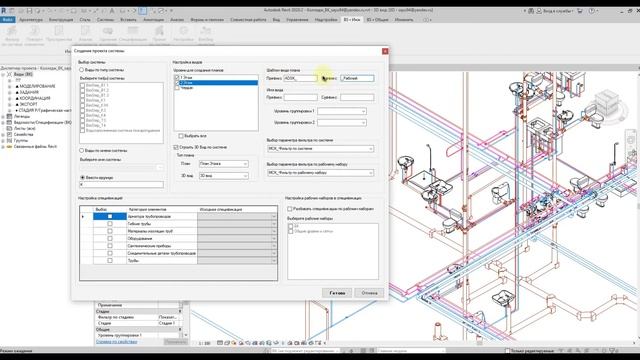Click the properties panel vertical scrollbar

186,320
